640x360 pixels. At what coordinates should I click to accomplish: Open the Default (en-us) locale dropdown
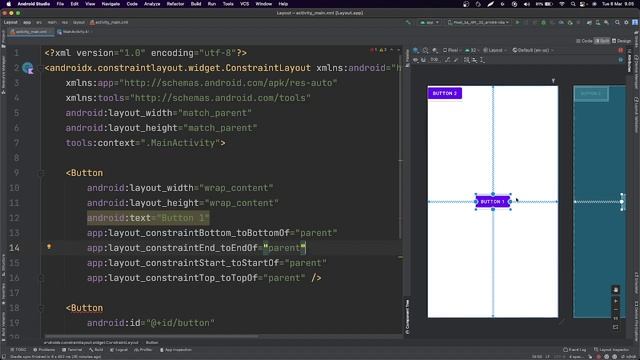(x=533, y=50)
